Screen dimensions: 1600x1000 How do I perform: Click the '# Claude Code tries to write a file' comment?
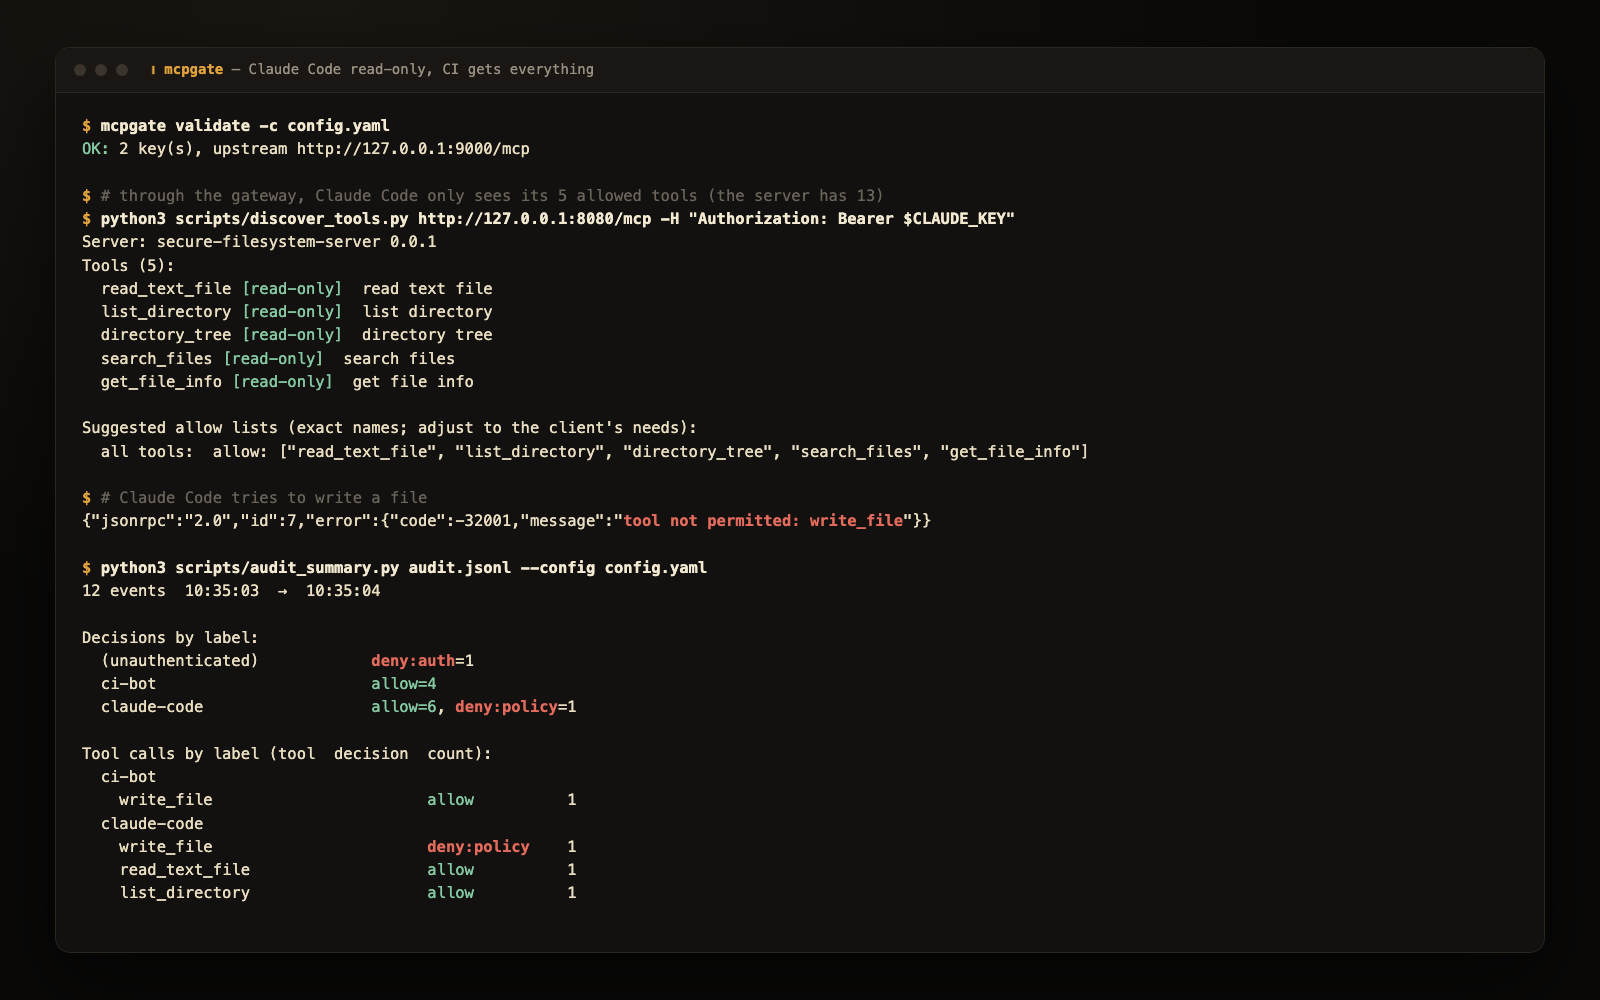tap(264, 498)
